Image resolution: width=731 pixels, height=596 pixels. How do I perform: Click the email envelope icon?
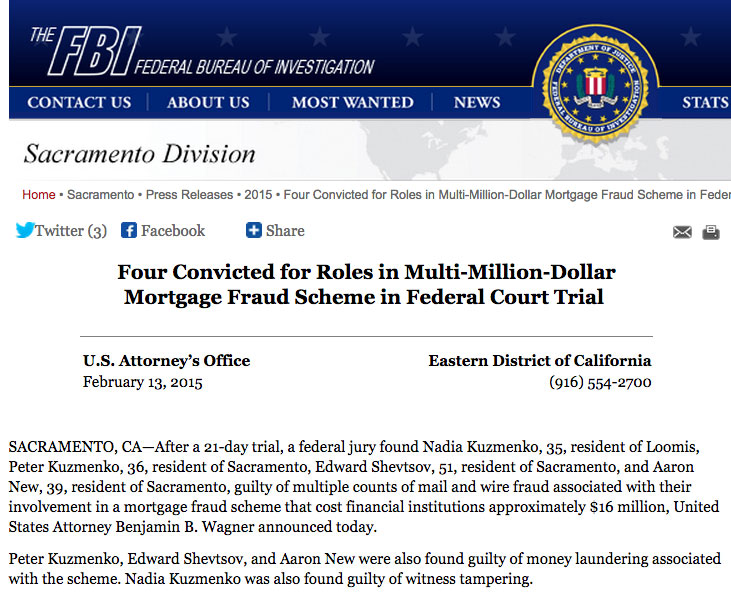point(682,232)
